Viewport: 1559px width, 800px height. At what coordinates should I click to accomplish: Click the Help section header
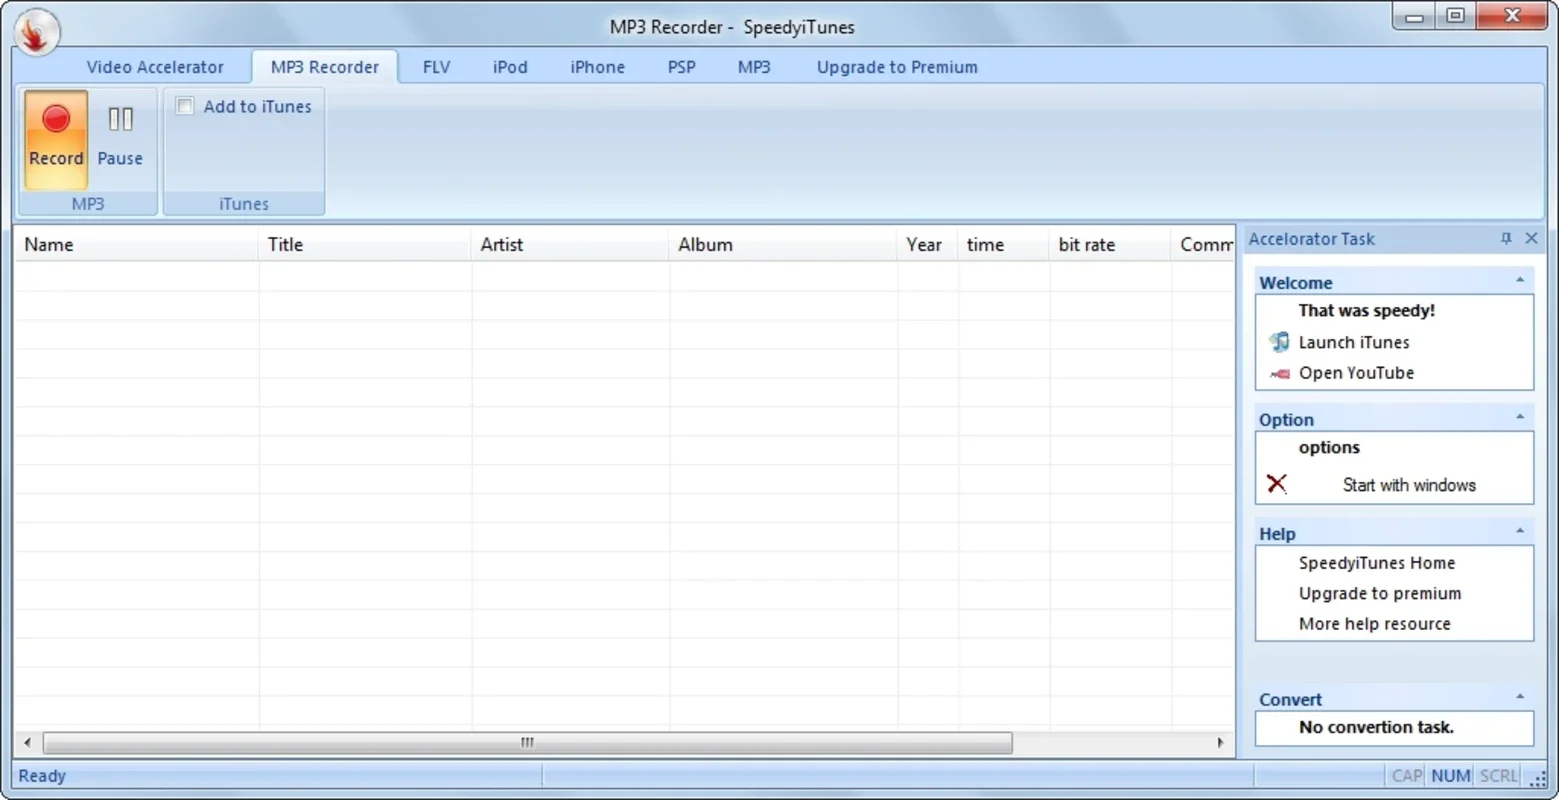1394,533
